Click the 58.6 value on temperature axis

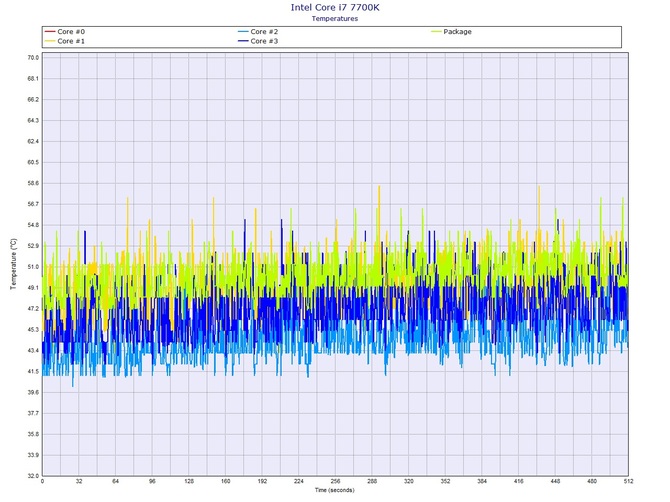pos(33,183)
